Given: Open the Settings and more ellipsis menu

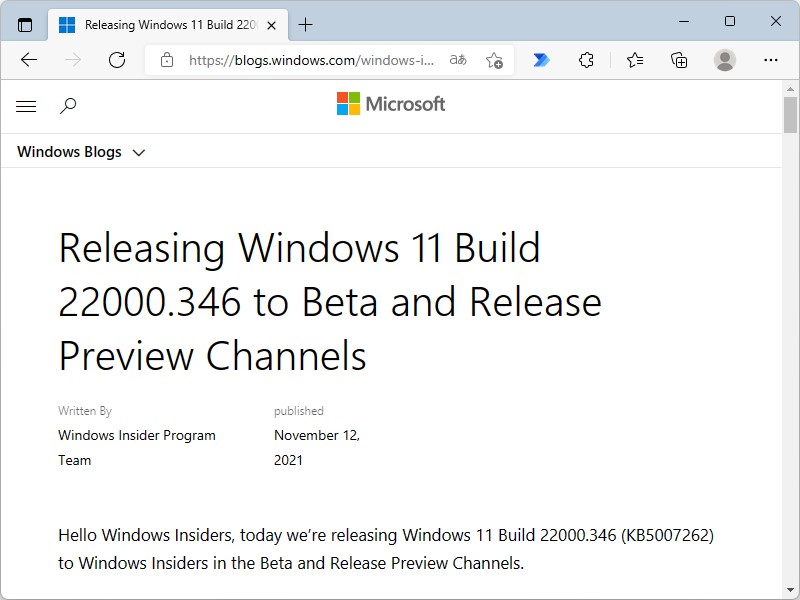Looking at the screenshot, I should click(x=771, y=60).
